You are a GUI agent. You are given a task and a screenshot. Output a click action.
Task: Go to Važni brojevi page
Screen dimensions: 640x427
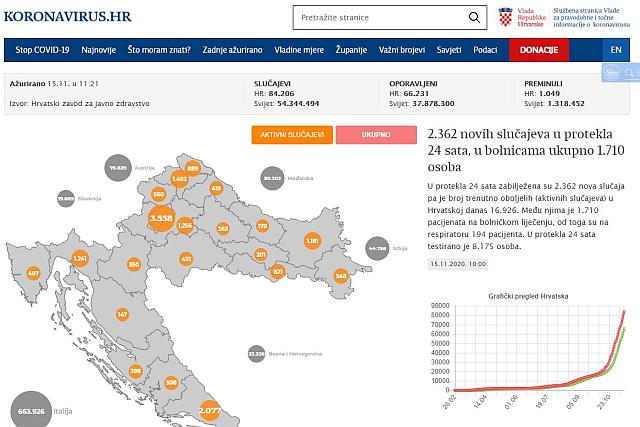(401, 50)
